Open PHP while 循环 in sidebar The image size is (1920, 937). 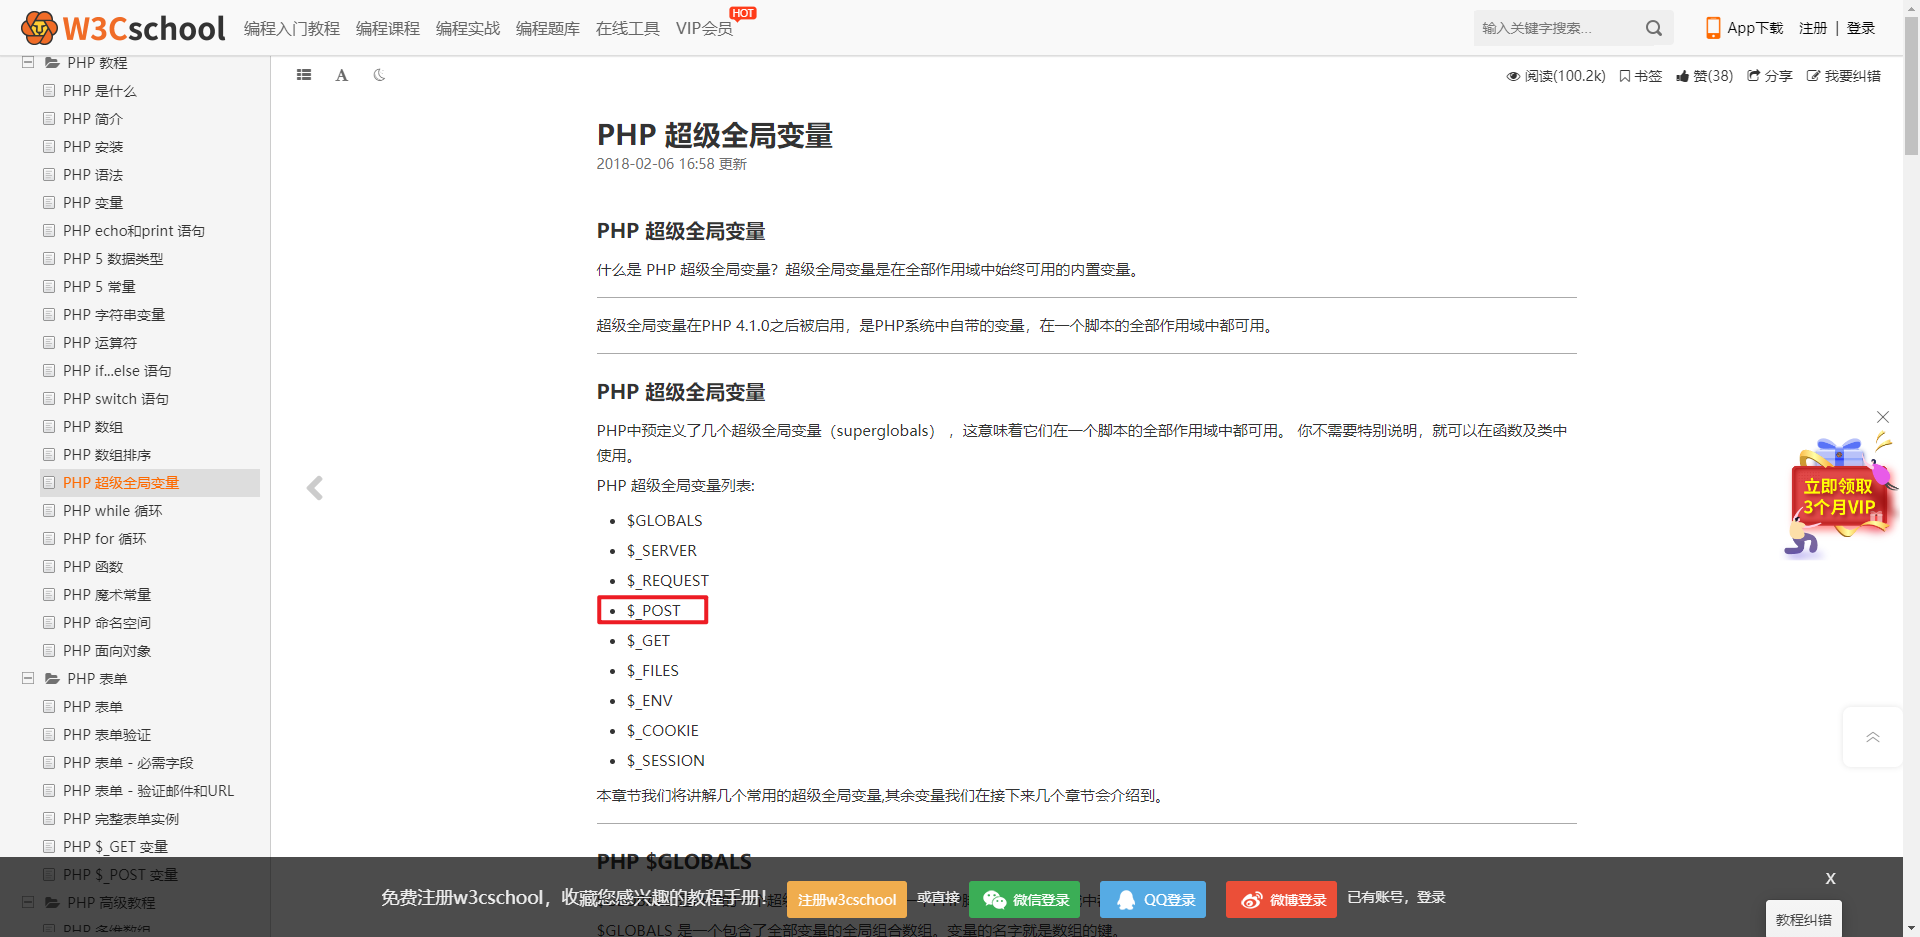112,511
